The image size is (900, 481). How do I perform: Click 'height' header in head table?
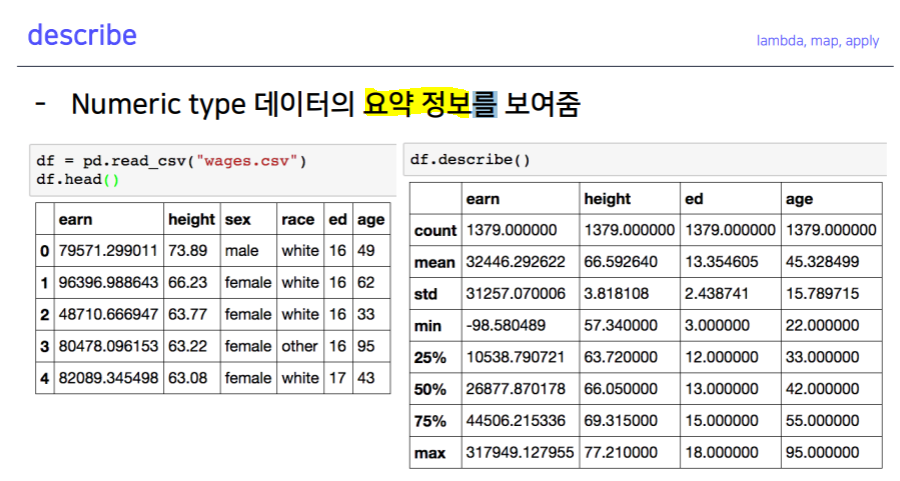coord(191,219)
